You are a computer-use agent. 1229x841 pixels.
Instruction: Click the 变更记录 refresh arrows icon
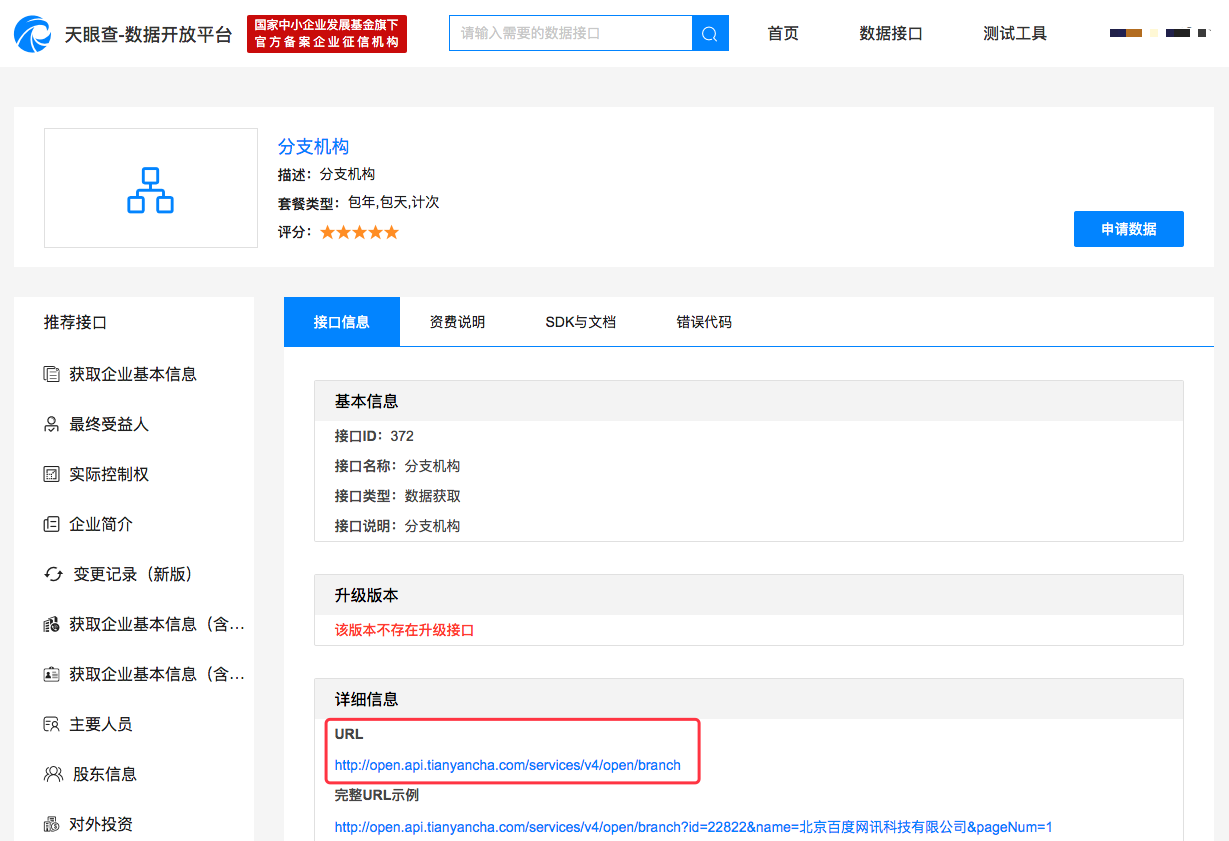tap(54, 574)
